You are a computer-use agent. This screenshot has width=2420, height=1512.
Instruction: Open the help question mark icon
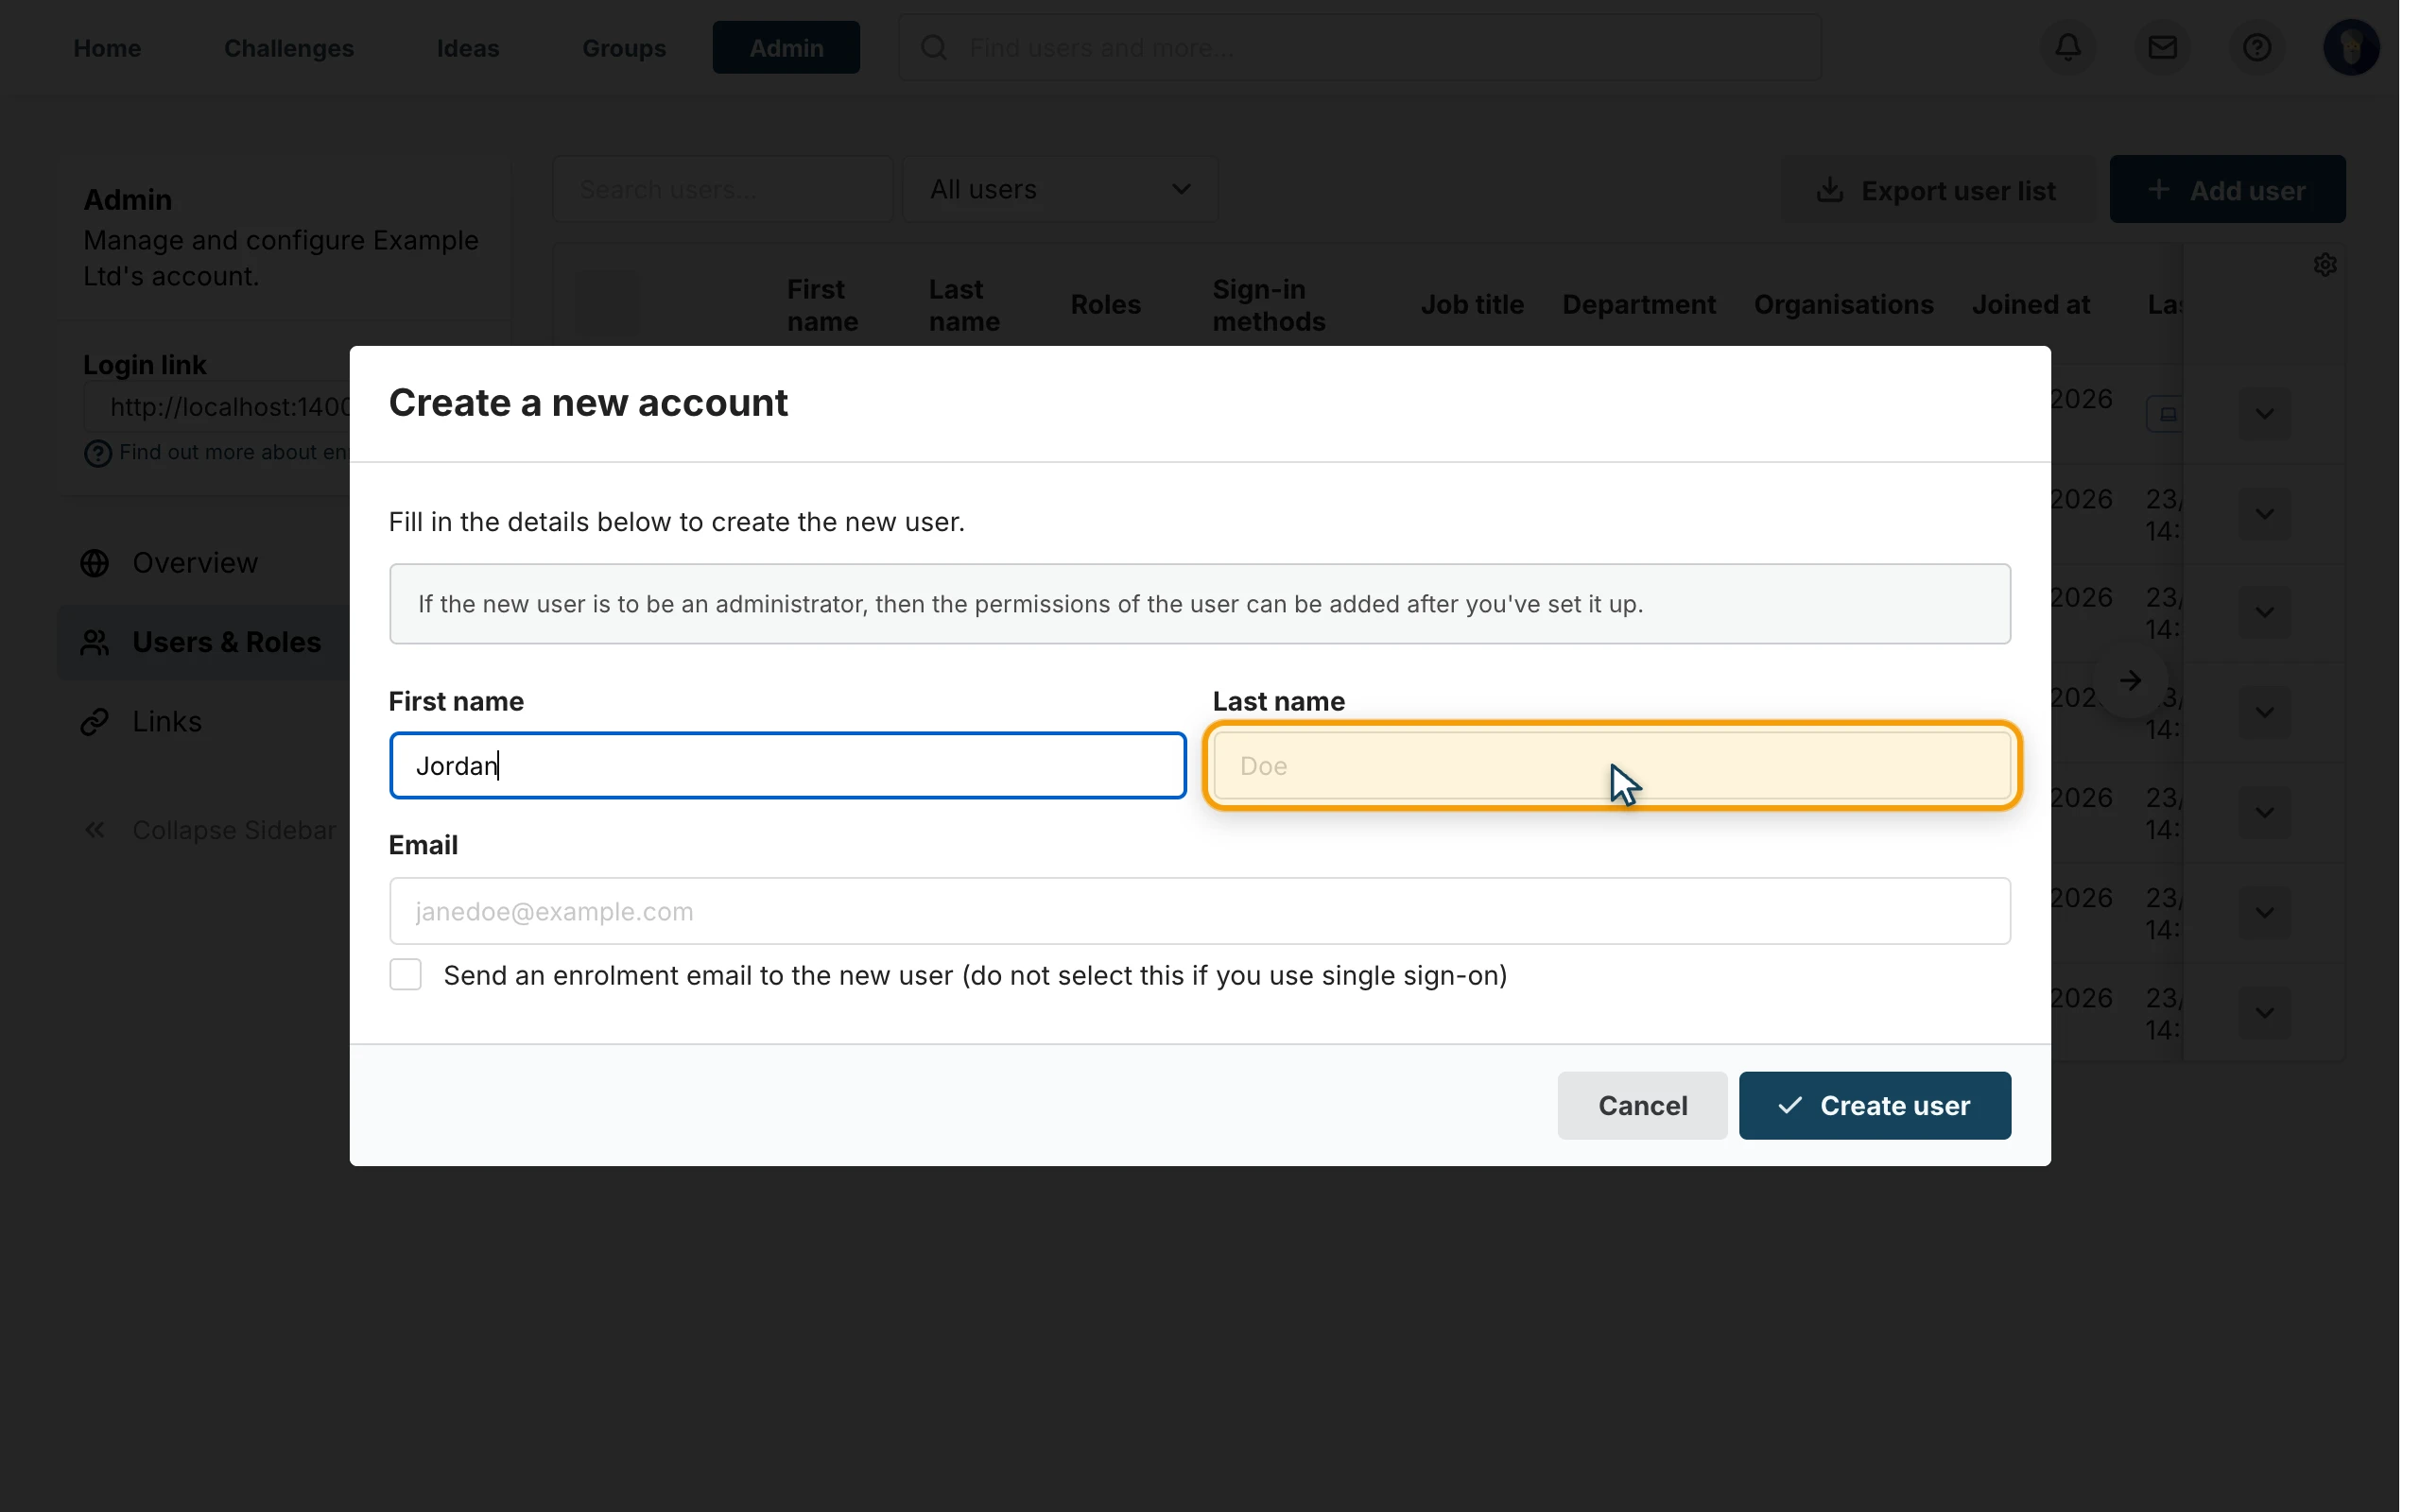[2256, 47]
